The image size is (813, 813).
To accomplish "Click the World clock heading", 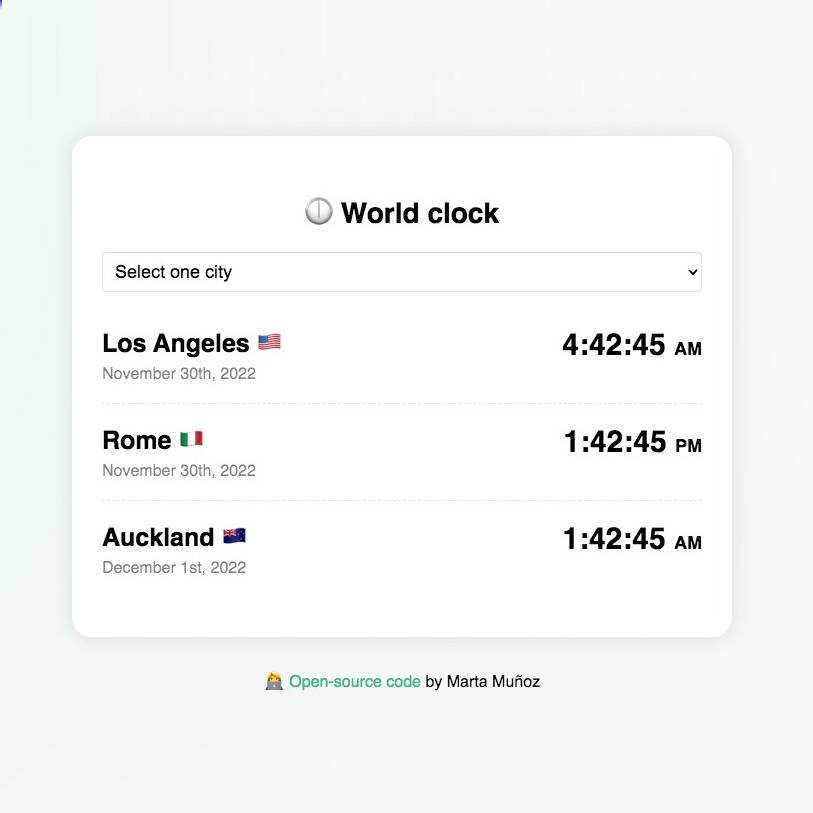I will [x=419, y=213].
